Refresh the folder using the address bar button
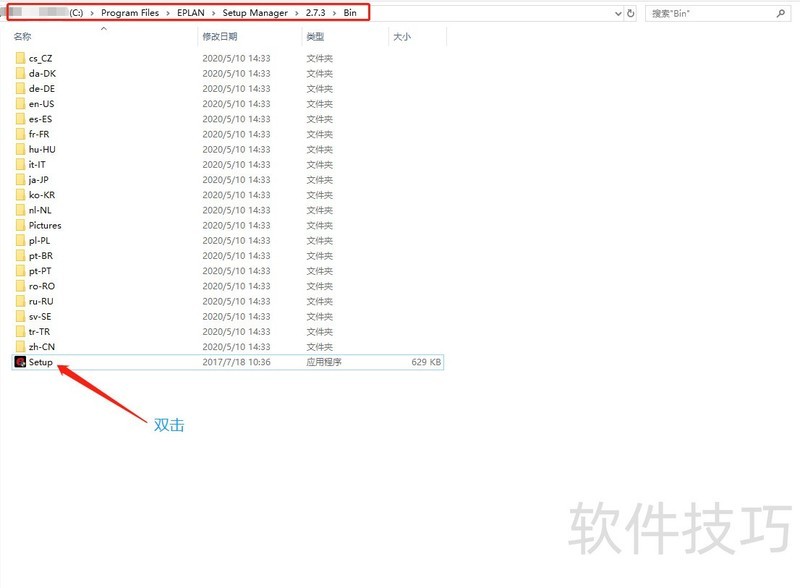 click(x=630, y=14)
